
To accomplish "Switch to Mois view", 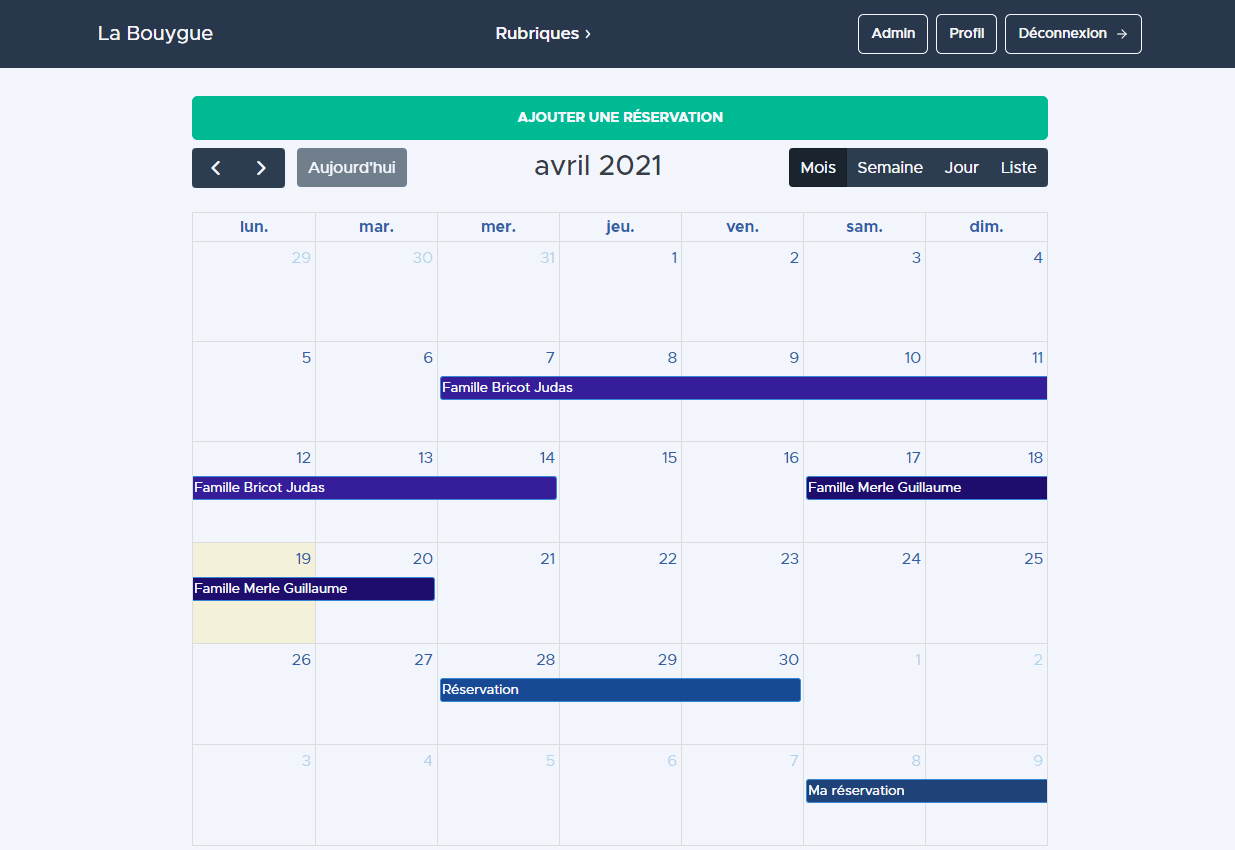I will 817,168.
